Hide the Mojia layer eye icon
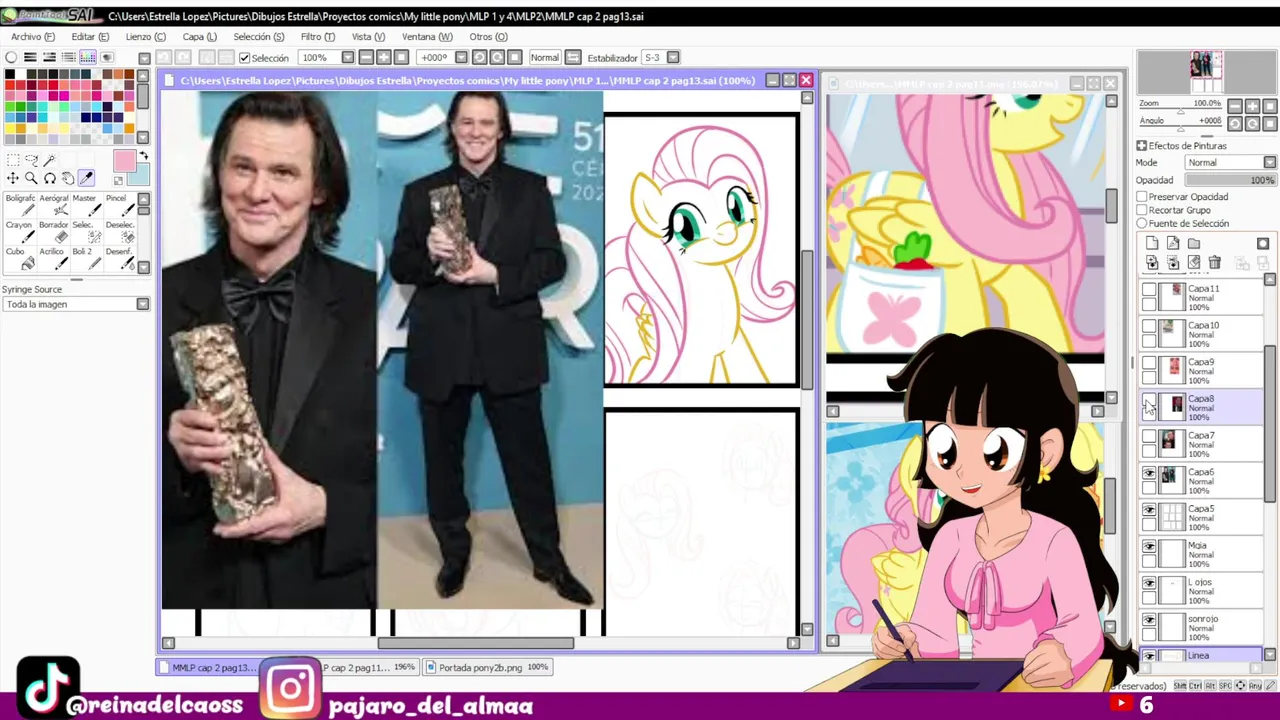 tap(1149, 547)
